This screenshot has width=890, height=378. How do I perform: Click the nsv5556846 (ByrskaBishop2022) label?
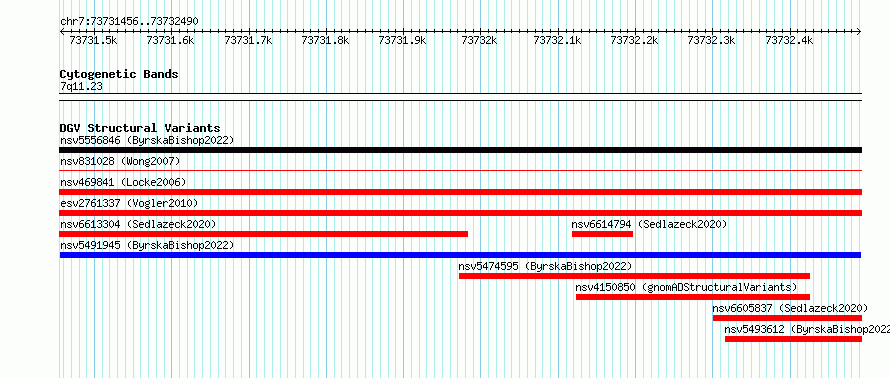[147, 140]
